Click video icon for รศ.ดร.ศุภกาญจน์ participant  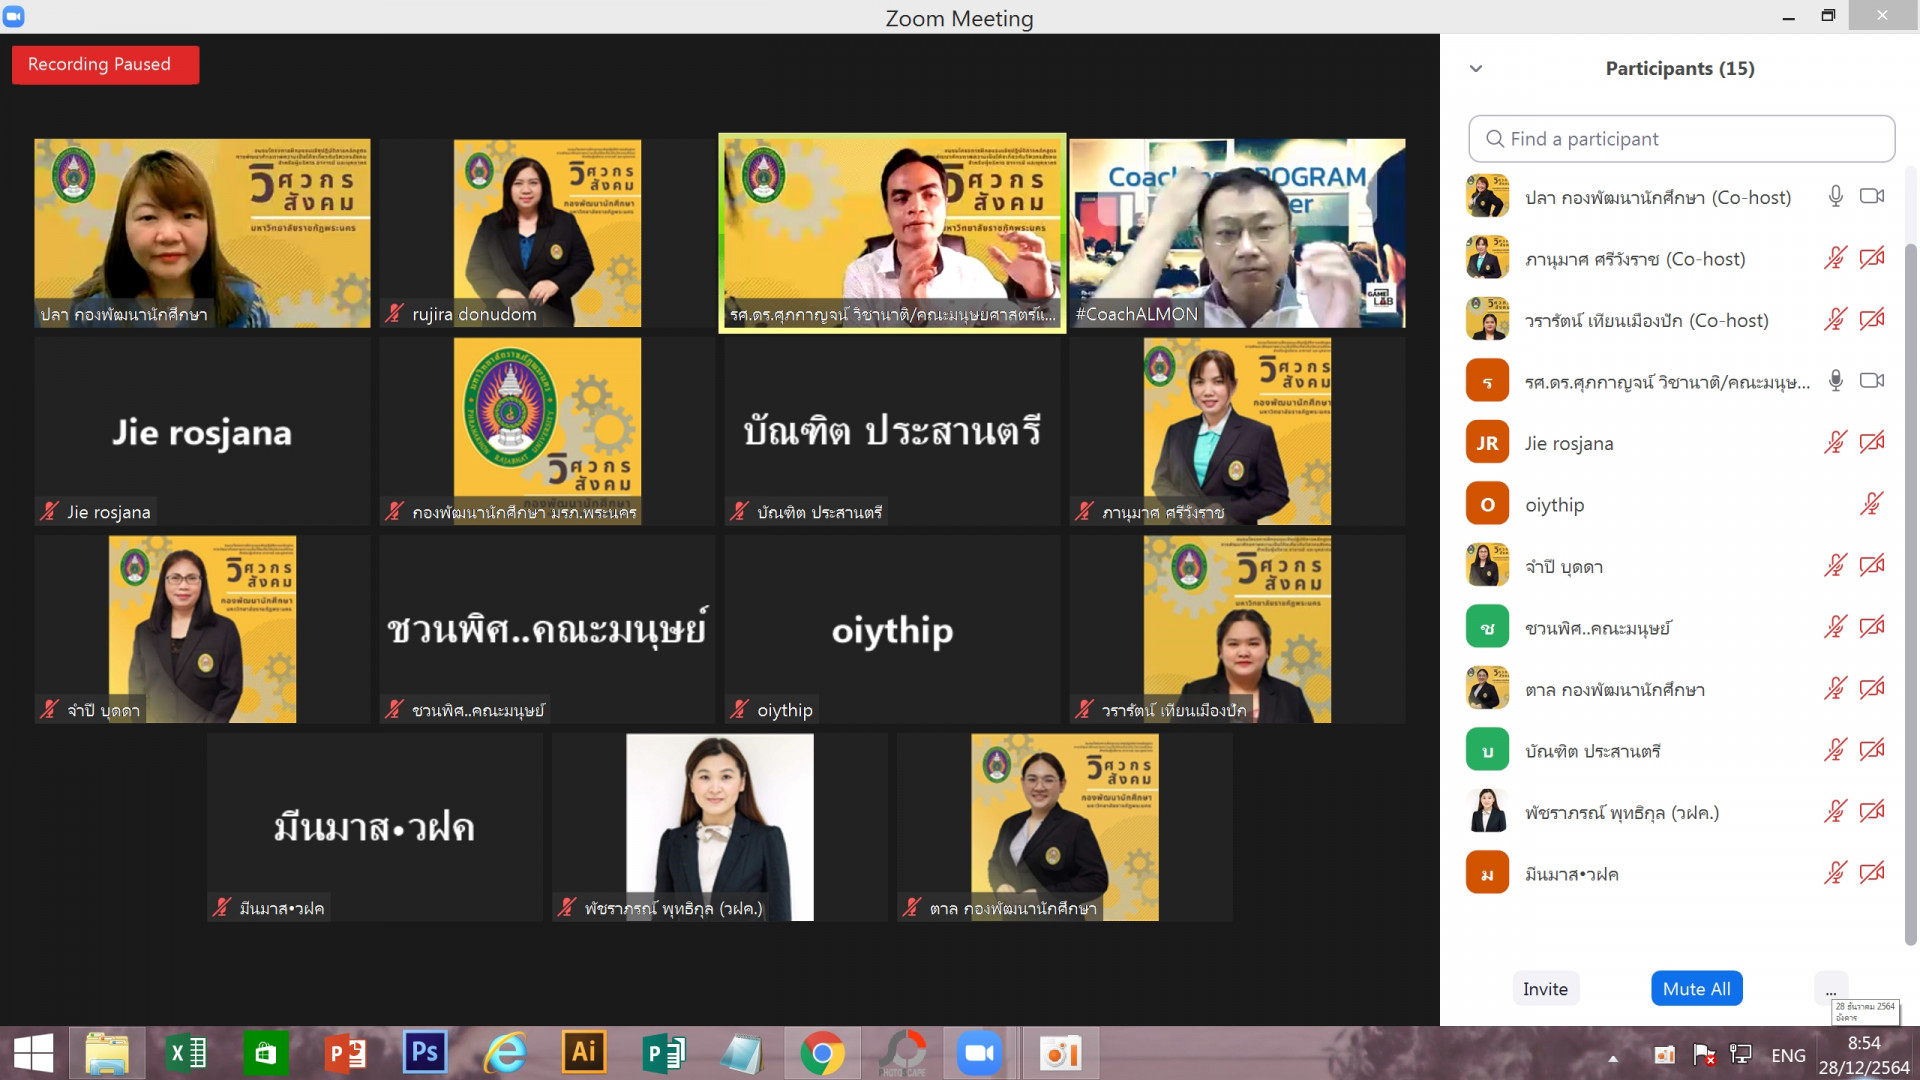point(1872,381)
